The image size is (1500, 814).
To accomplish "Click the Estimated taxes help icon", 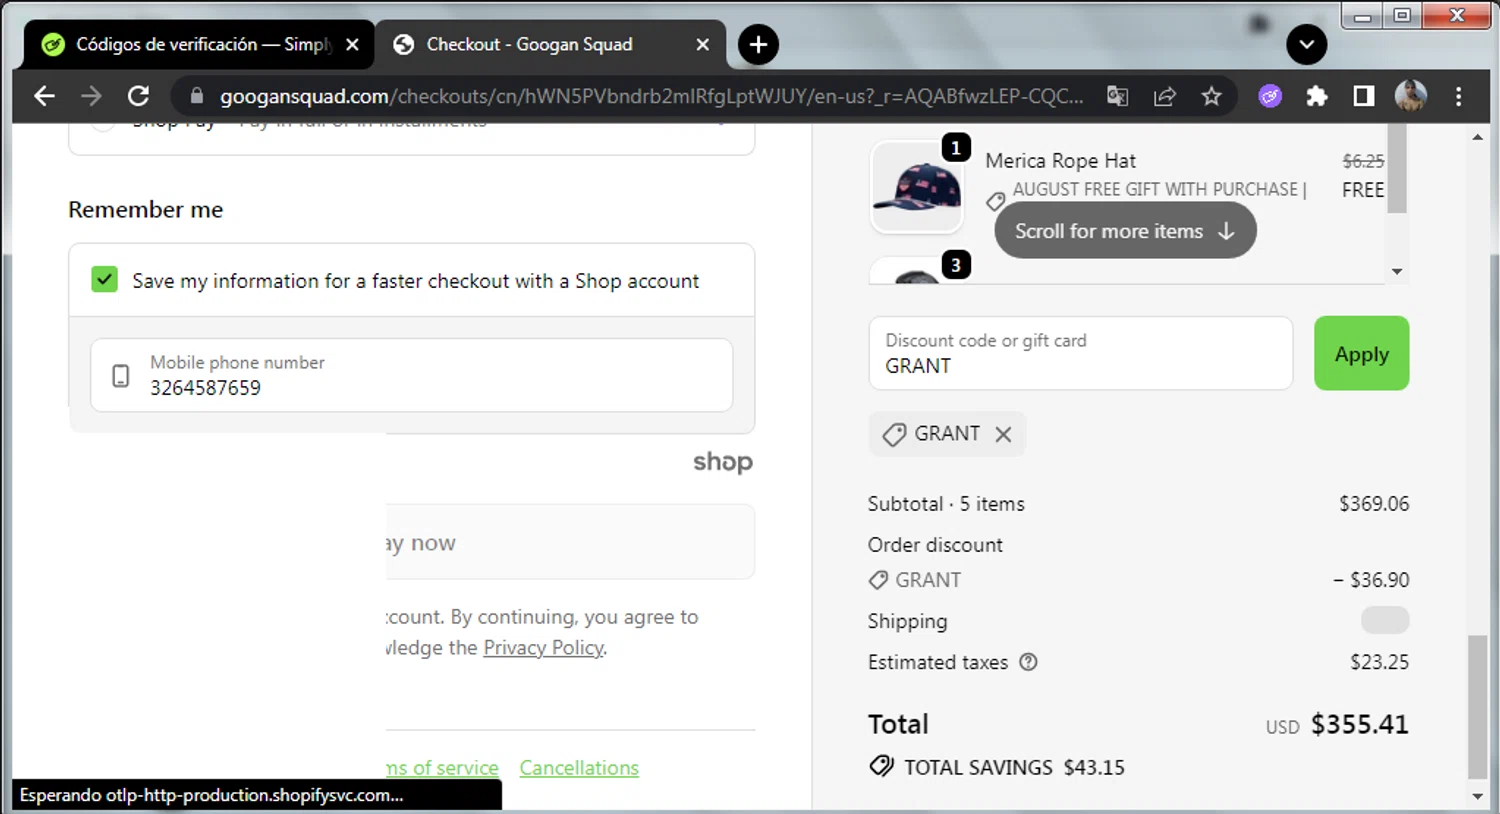I will click(x=1028, y=661).
